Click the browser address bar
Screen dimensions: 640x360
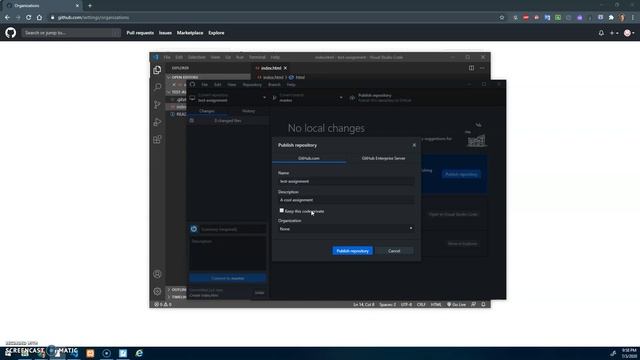(x=273, y=18)
